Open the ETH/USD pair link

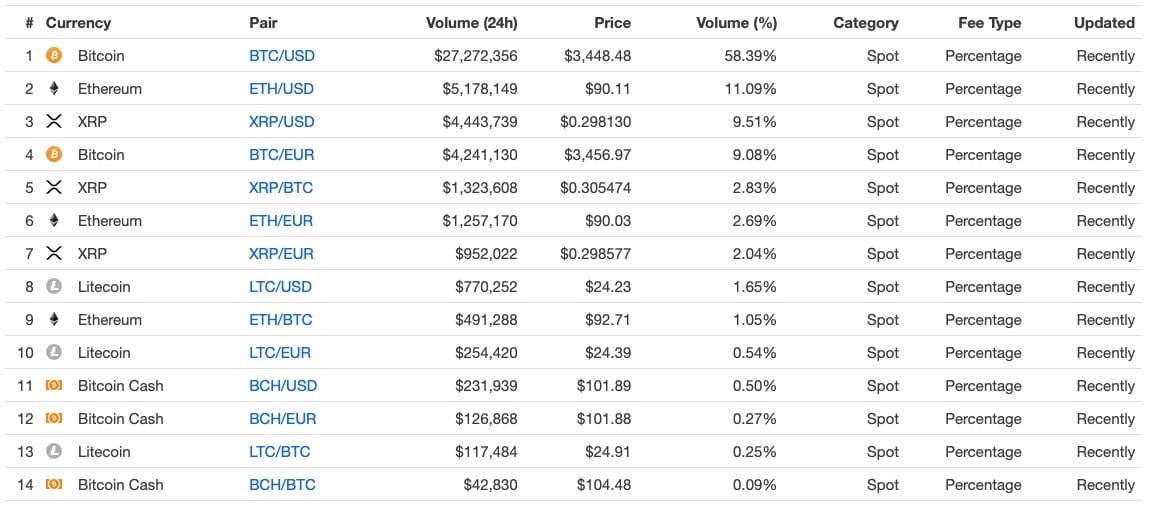[x=281, y=89]
